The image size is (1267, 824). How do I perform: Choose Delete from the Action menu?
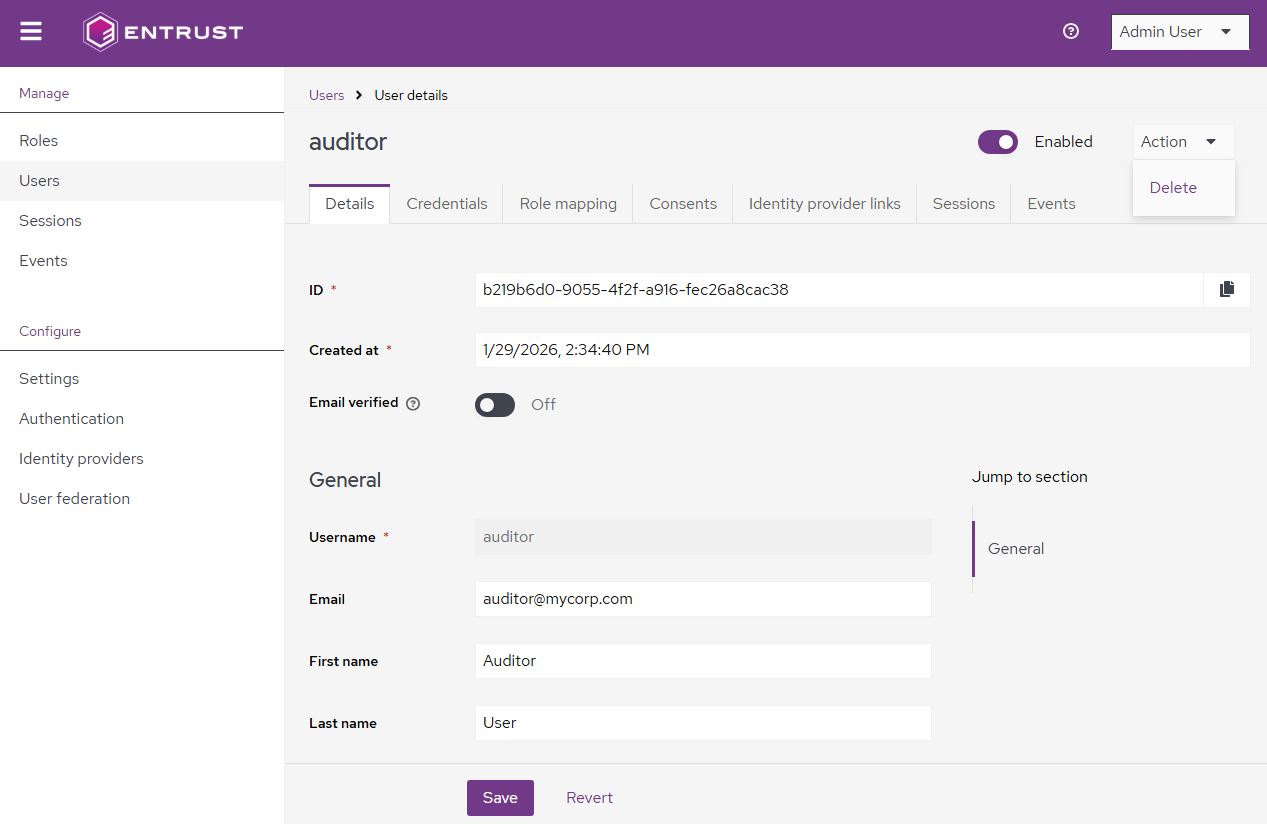pyautogui.click(x=1173, y=188)
